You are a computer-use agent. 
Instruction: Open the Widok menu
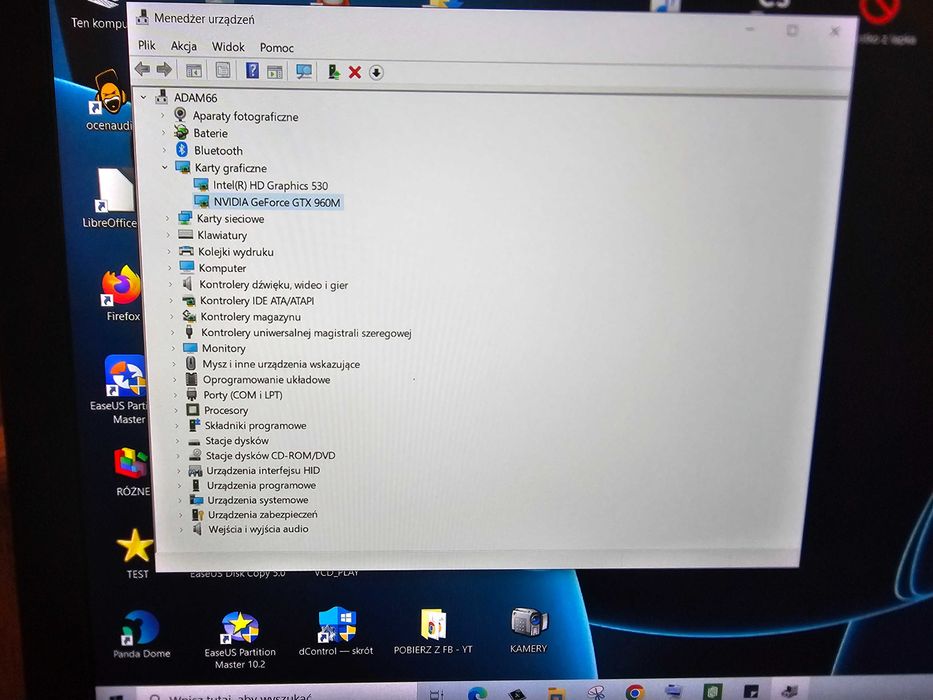pyautogui.click(x=228, y=46)
